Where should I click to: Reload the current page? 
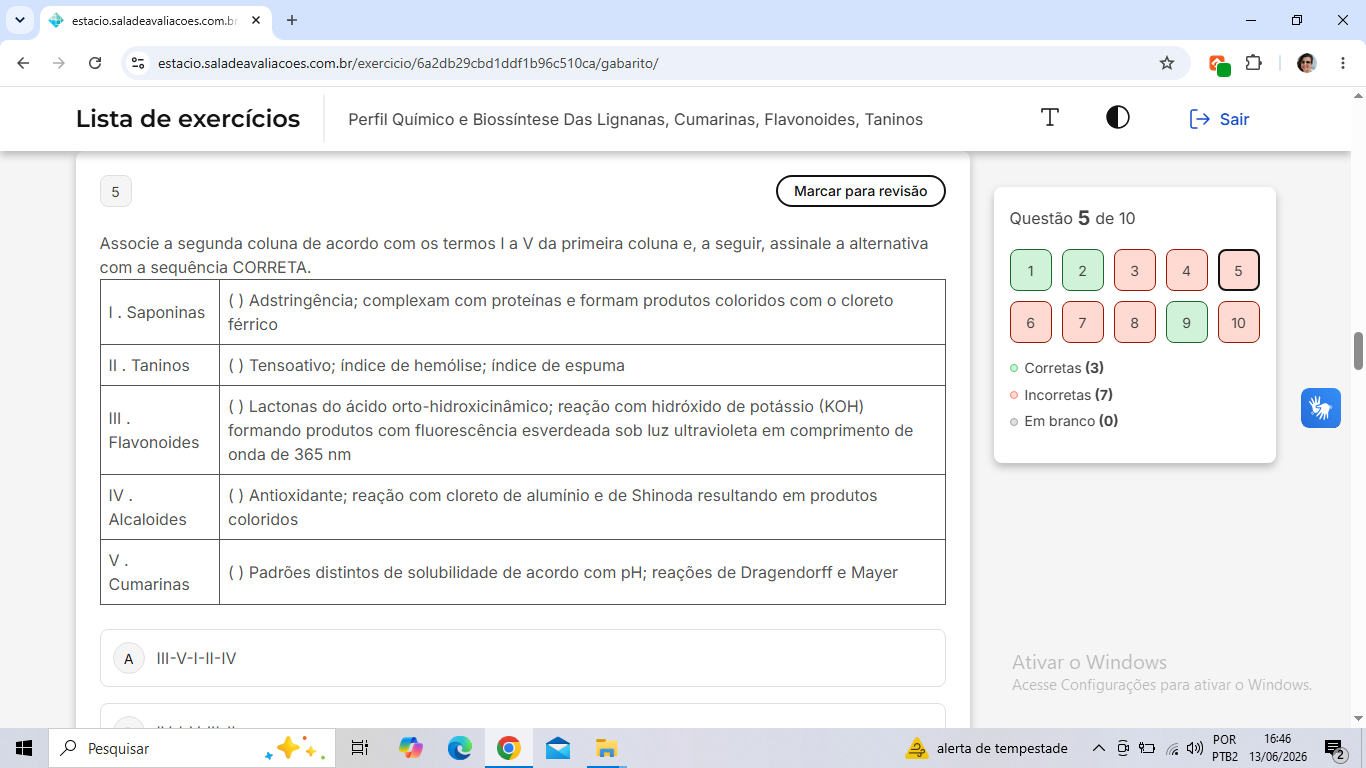pyautogui.click(x=95, y=63)
